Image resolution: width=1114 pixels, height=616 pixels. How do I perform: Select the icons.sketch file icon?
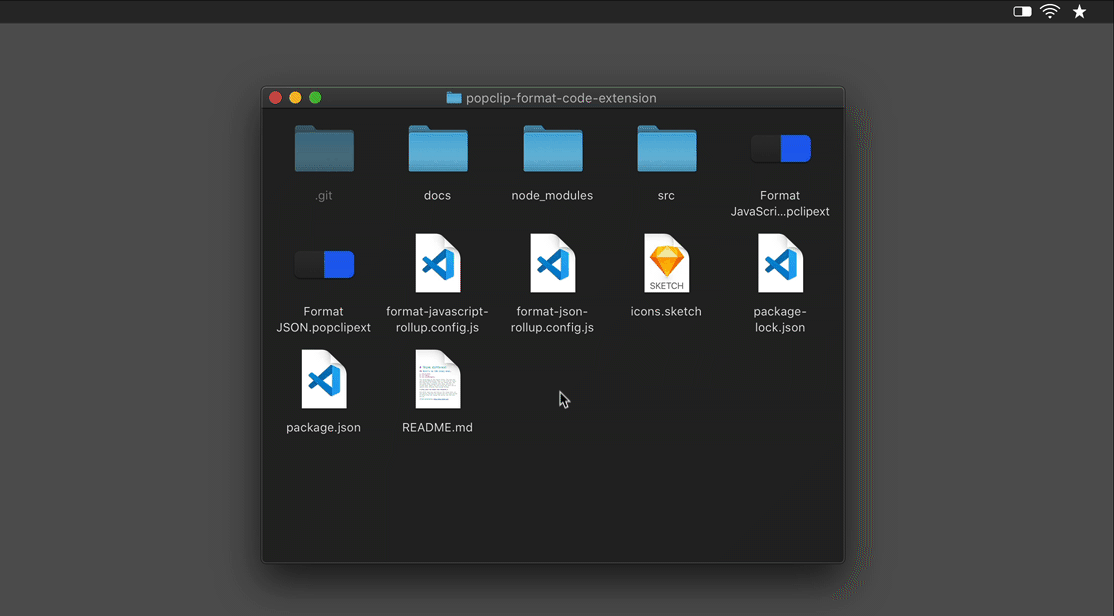tap(666, 263)
